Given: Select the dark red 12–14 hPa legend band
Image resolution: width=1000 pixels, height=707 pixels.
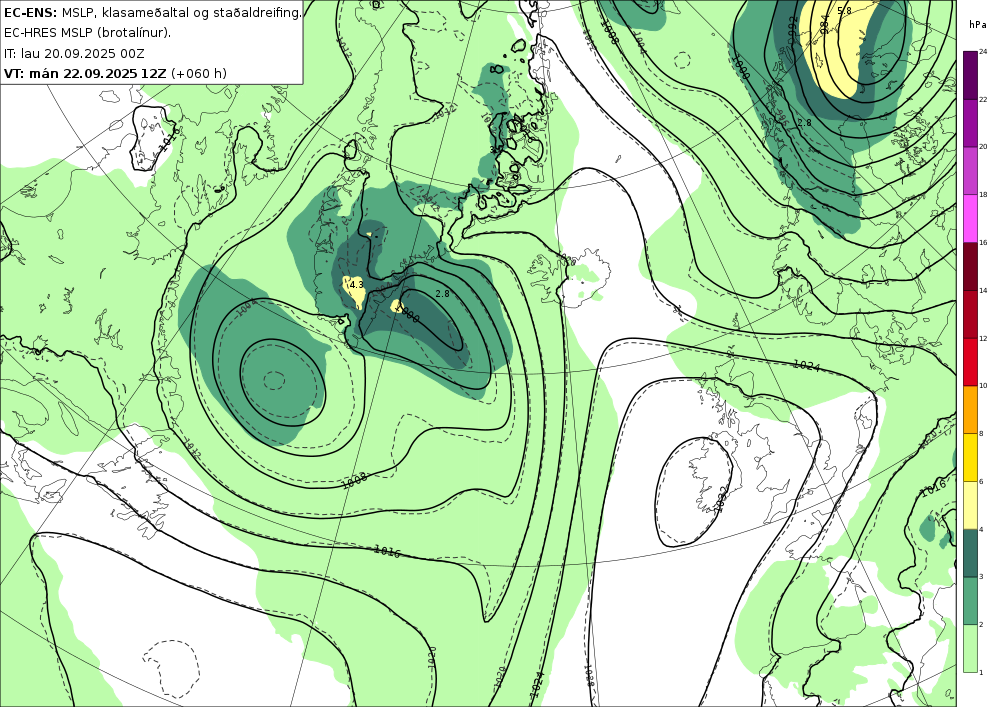Looking at the screenshot, I should pyautogui.click(x=970, y=314).
